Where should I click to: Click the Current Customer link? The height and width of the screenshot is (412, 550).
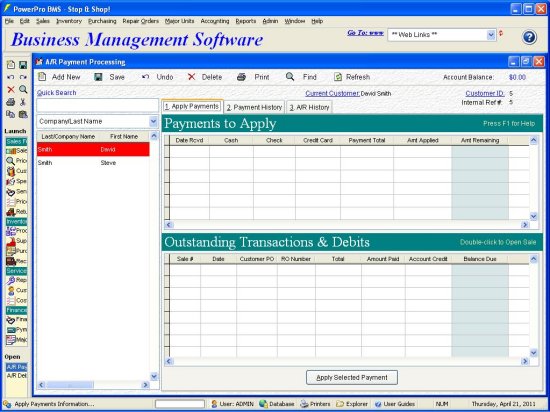pyautogui.click(x=332, y=94)
